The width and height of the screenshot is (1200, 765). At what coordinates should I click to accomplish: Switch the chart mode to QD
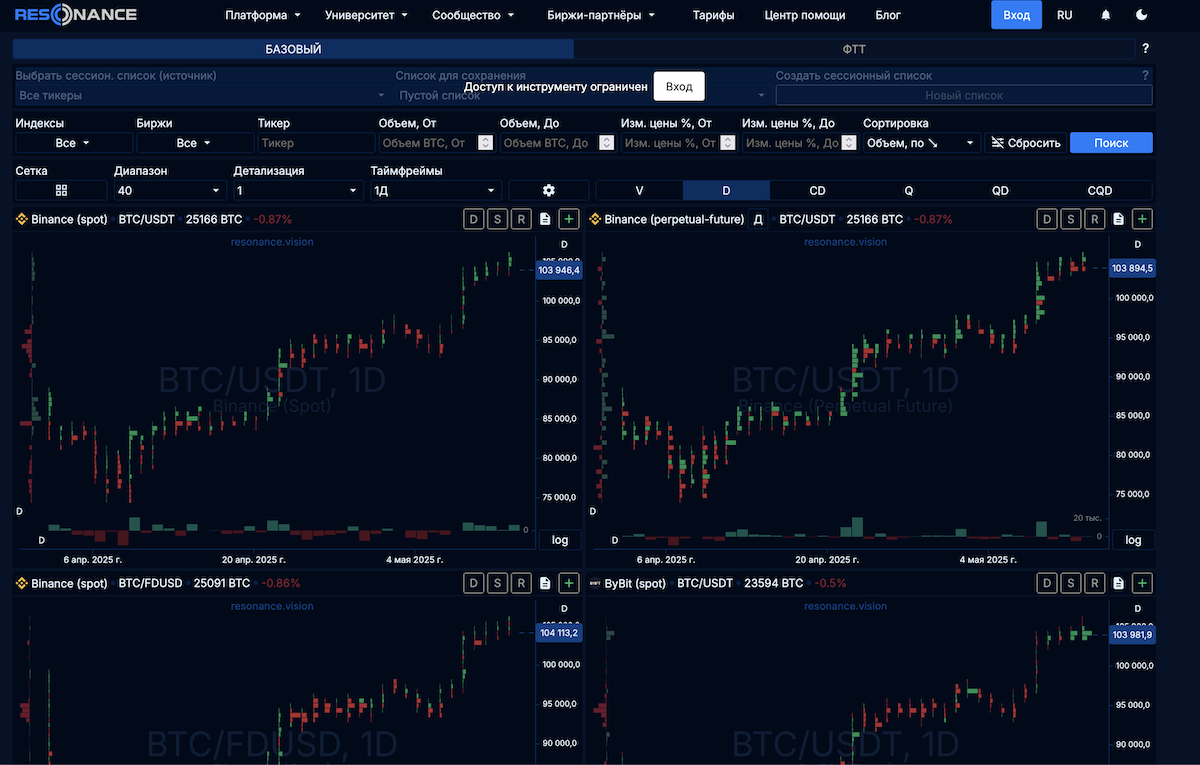tap(1000, 190)
